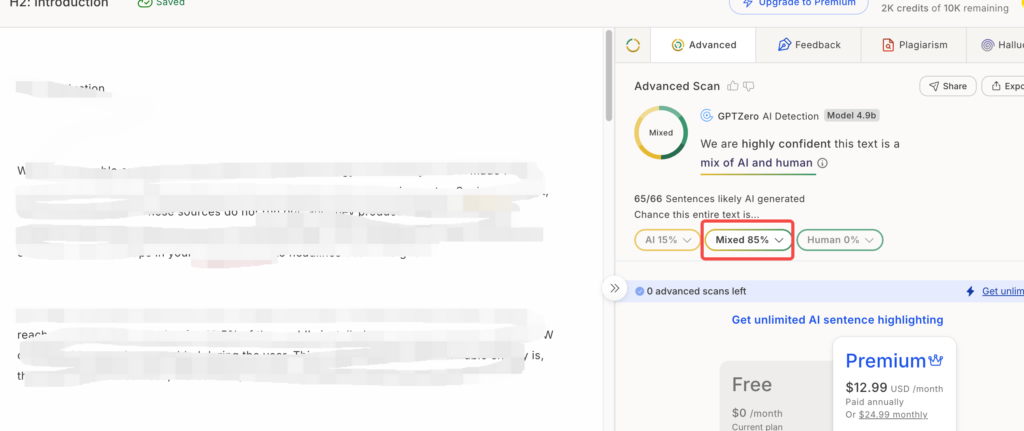Collapse the results panel with double-chevron
Viewport: 1024px width, 431px height.
point(614,288)
